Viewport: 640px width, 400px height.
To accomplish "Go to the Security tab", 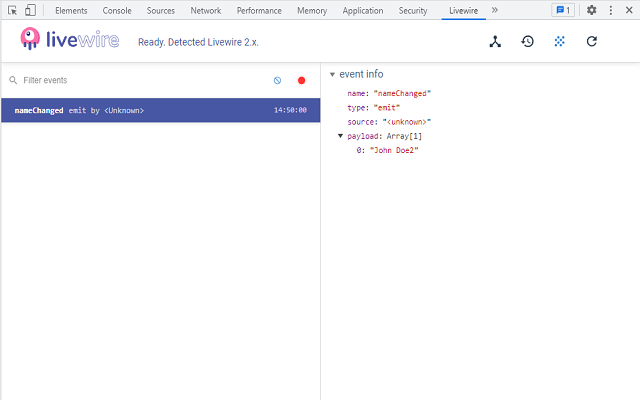I will coord(413,11).
